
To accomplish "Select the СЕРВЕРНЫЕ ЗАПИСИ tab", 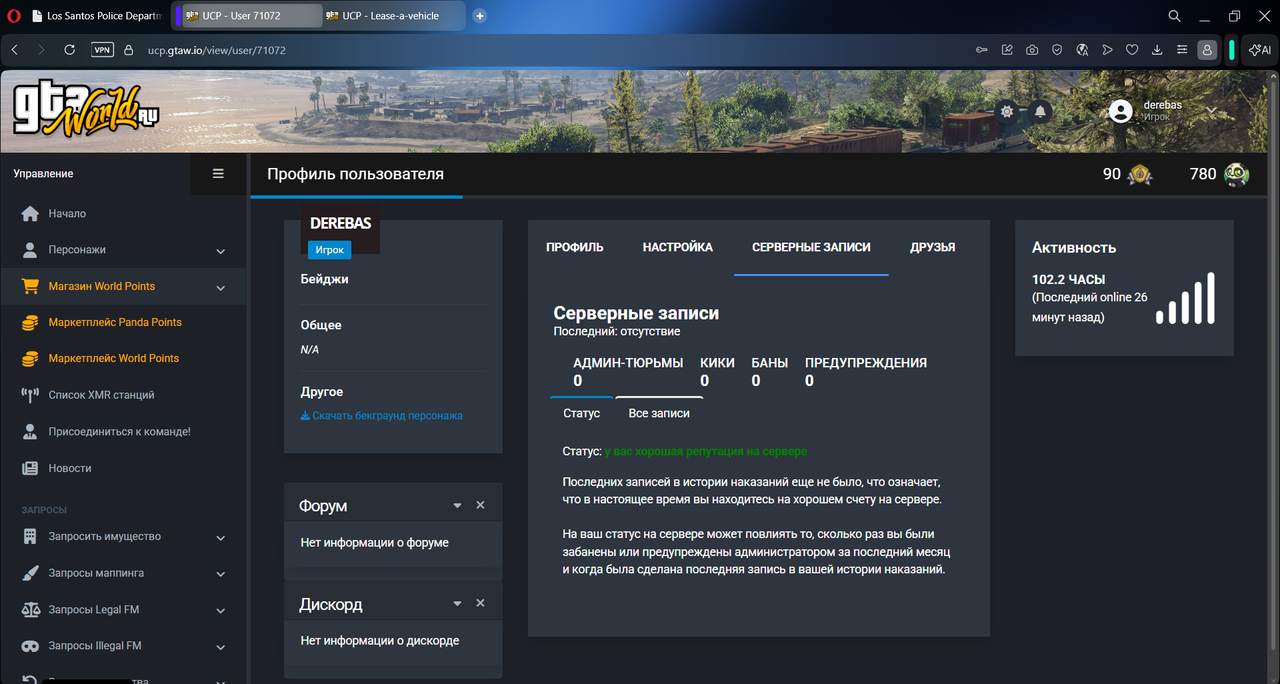I will pyautogui.click(x=811, y=247).
